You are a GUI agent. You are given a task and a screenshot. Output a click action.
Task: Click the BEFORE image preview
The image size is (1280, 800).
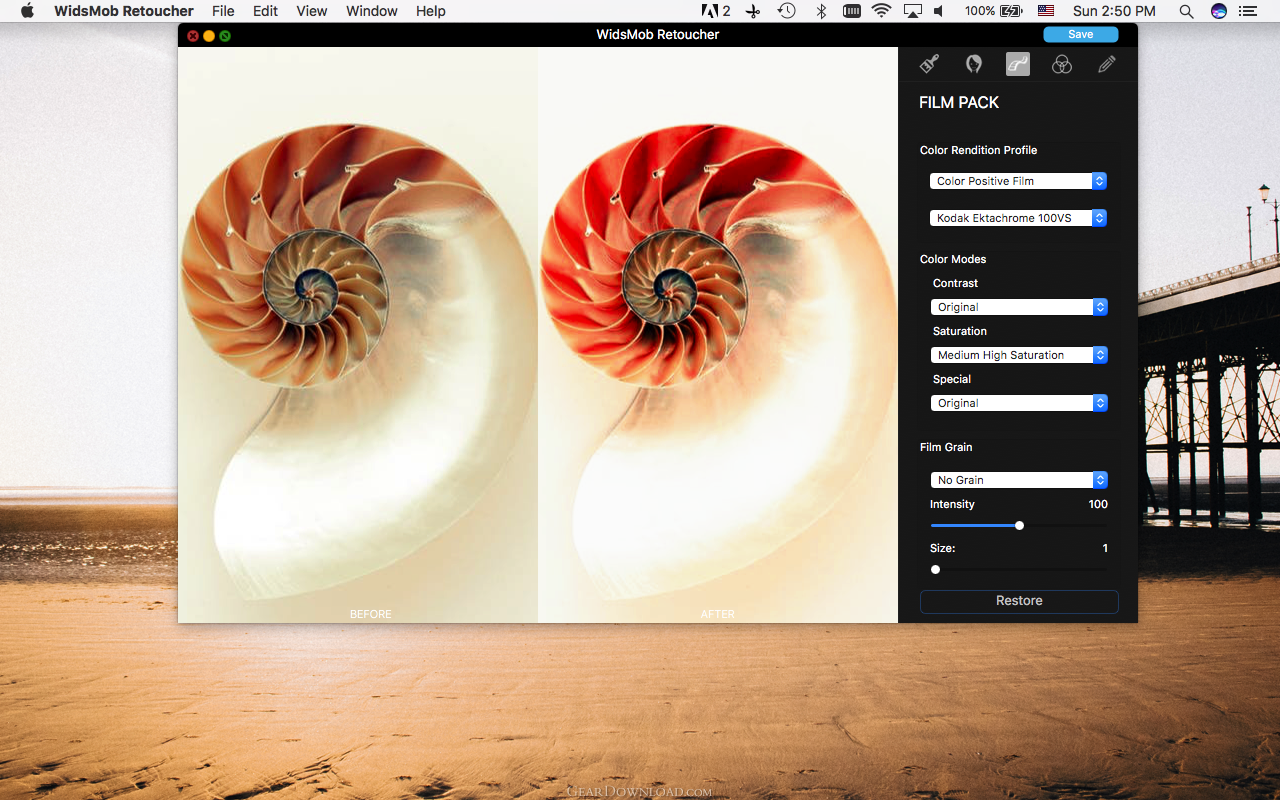(358, 335)
